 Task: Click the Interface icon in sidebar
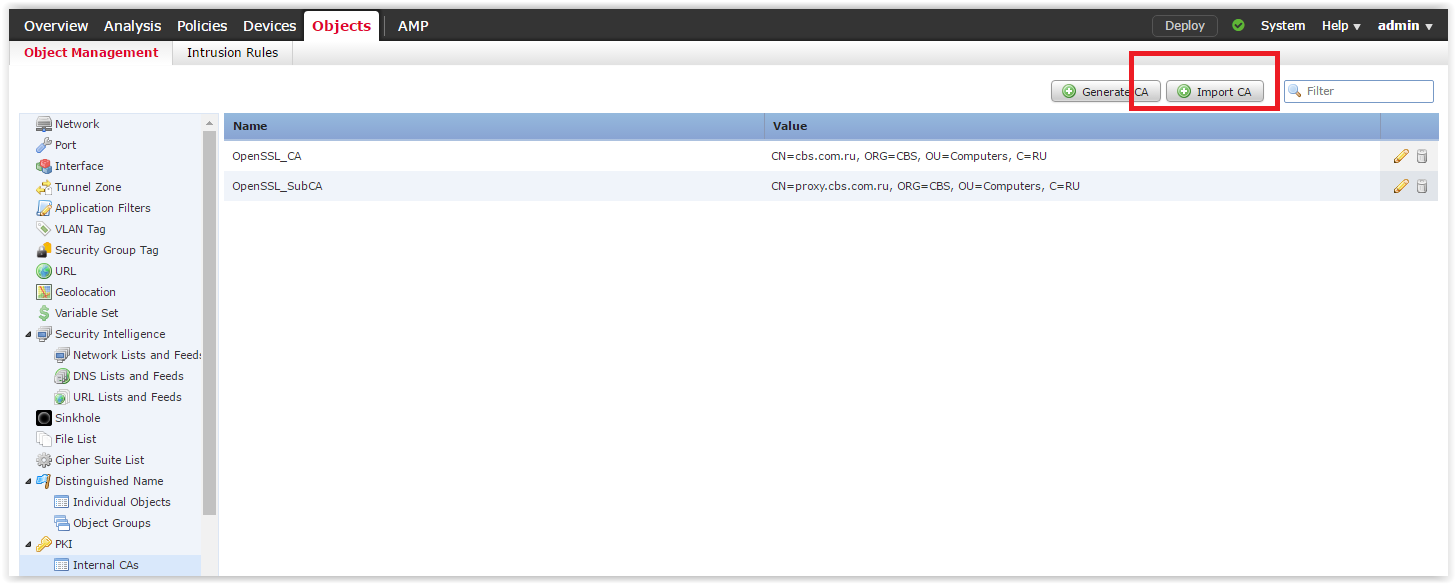point(44,166)
